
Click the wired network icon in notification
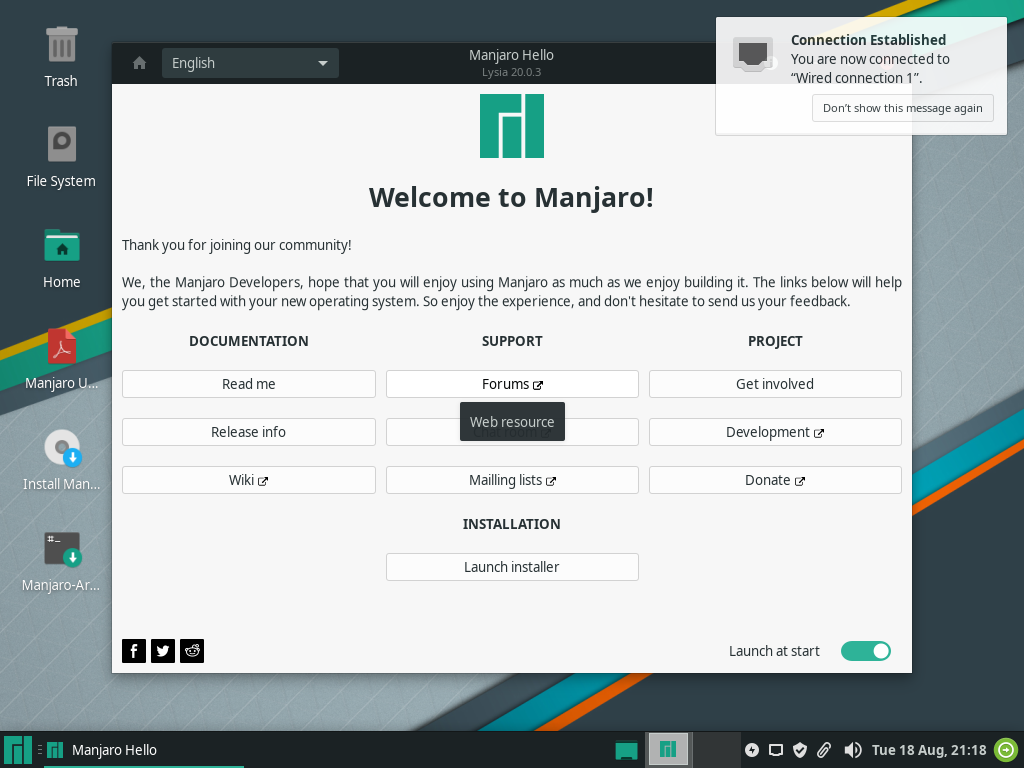[x=753, y=54]
